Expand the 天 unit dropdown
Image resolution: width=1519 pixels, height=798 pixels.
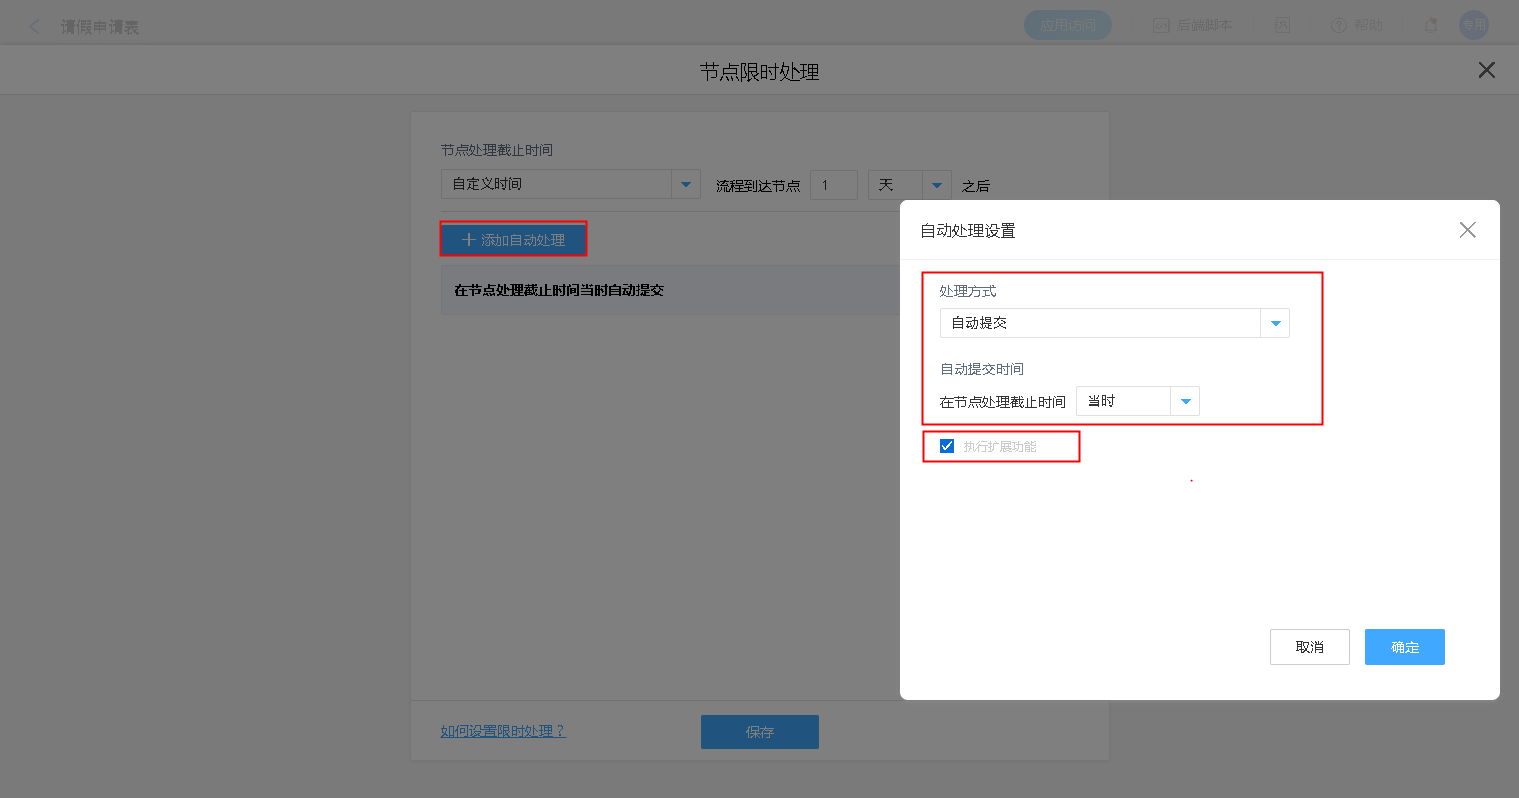coord(909,185)
